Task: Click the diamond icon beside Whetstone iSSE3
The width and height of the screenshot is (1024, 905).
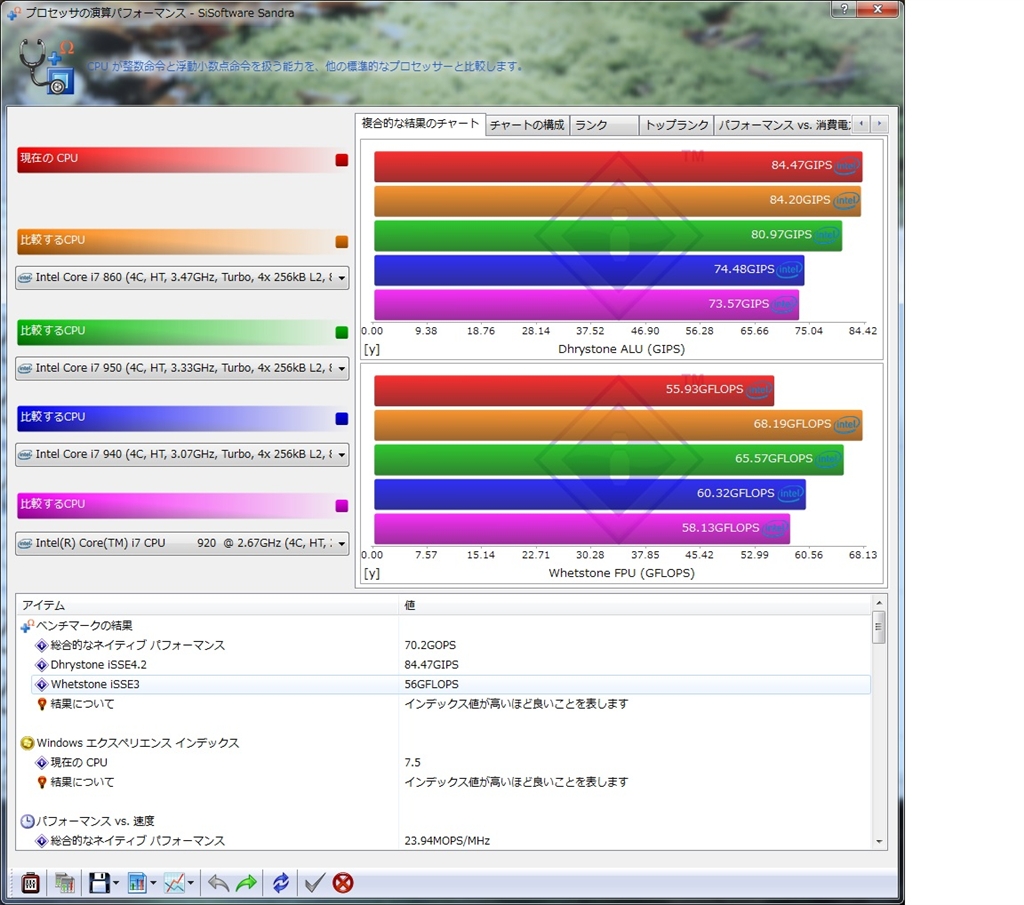Action: (x=42, y=684)
